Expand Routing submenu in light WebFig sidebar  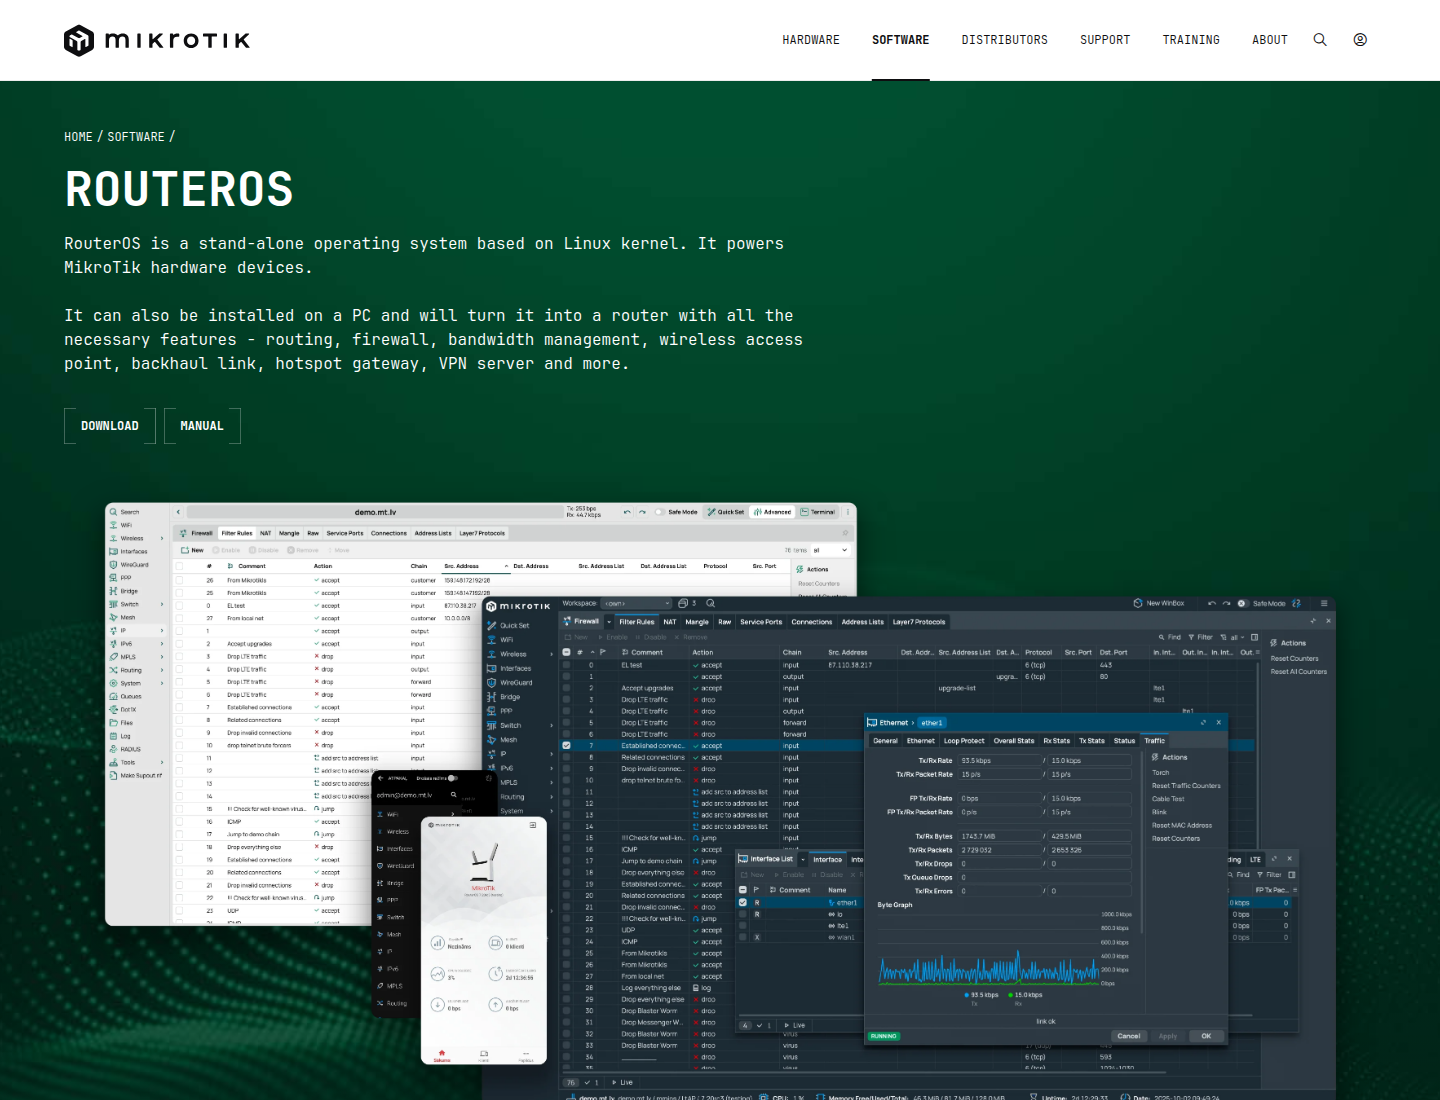(162, 670)
